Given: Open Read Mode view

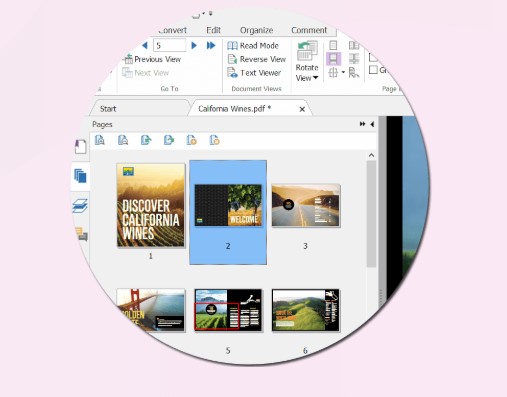Looking at the screenshot, I should point(253,46).
